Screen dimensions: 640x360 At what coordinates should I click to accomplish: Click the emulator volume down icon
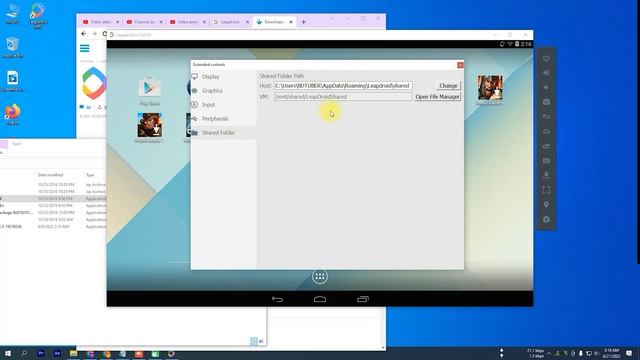point(546,87)
